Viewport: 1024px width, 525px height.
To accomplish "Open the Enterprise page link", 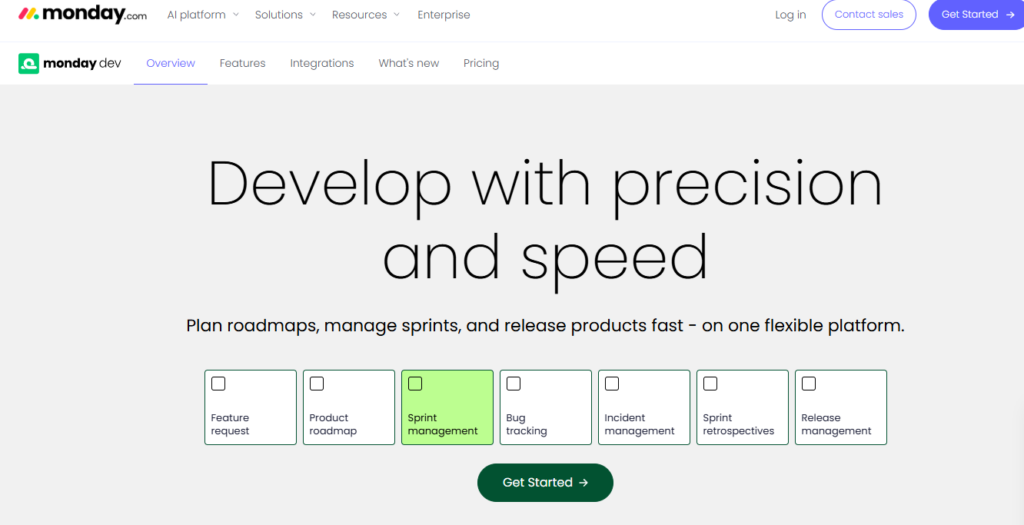I will point(443,14).
